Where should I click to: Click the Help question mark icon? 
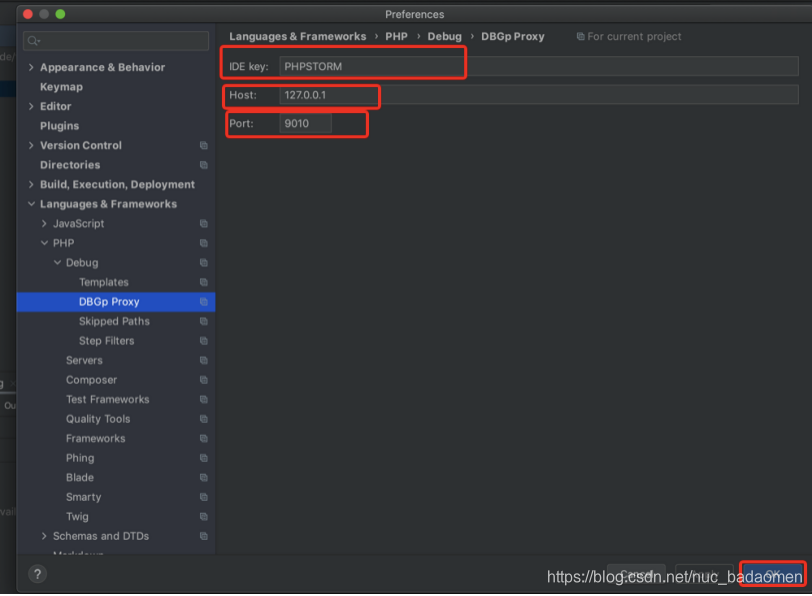37,573
